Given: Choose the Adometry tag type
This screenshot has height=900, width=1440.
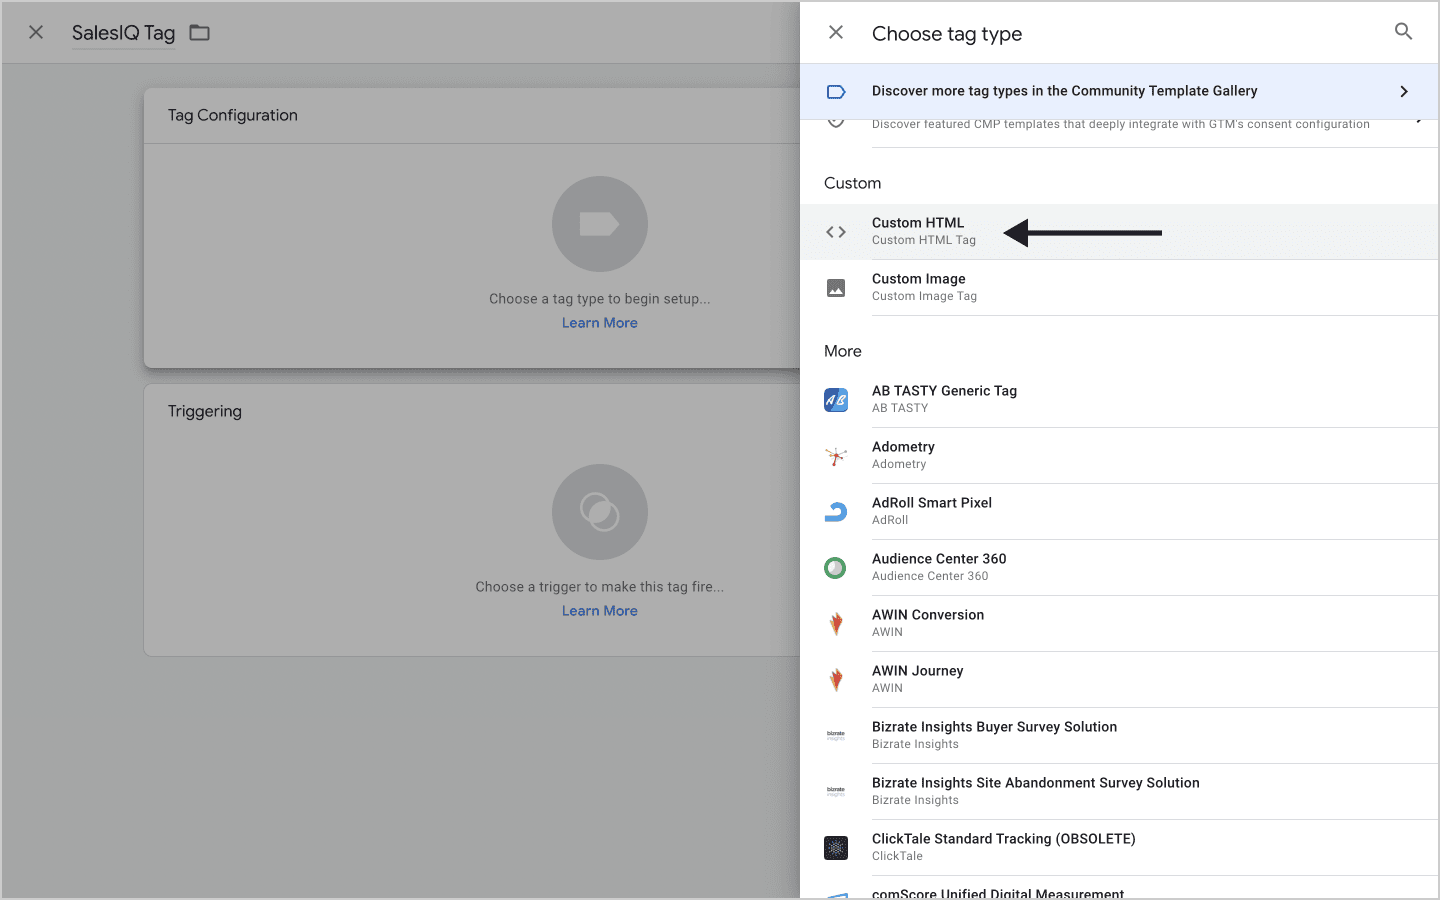Looking at the screenshot, I should (x=1120, y=456).
